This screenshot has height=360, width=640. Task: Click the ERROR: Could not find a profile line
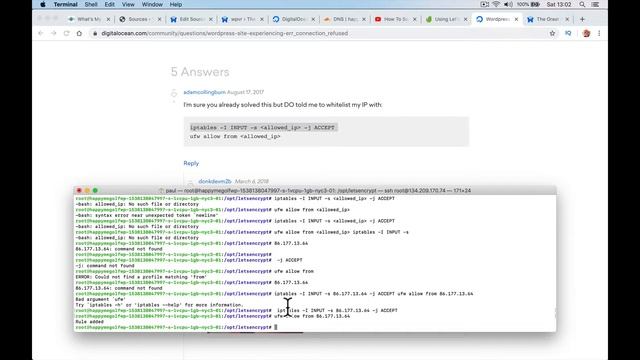coord(141,277)
